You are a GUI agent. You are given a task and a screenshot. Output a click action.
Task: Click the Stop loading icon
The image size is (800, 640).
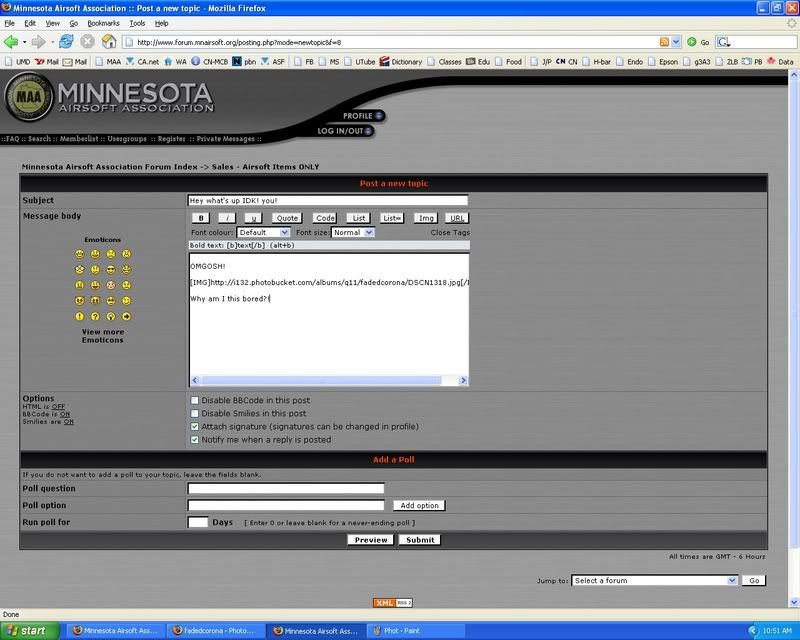[x=88, y=42]
